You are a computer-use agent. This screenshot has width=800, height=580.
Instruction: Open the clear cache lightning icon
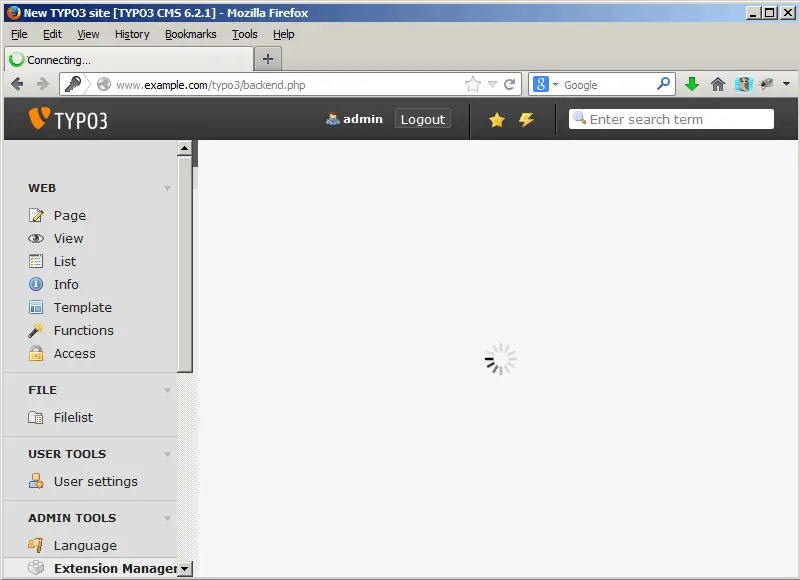coord(526,120)
